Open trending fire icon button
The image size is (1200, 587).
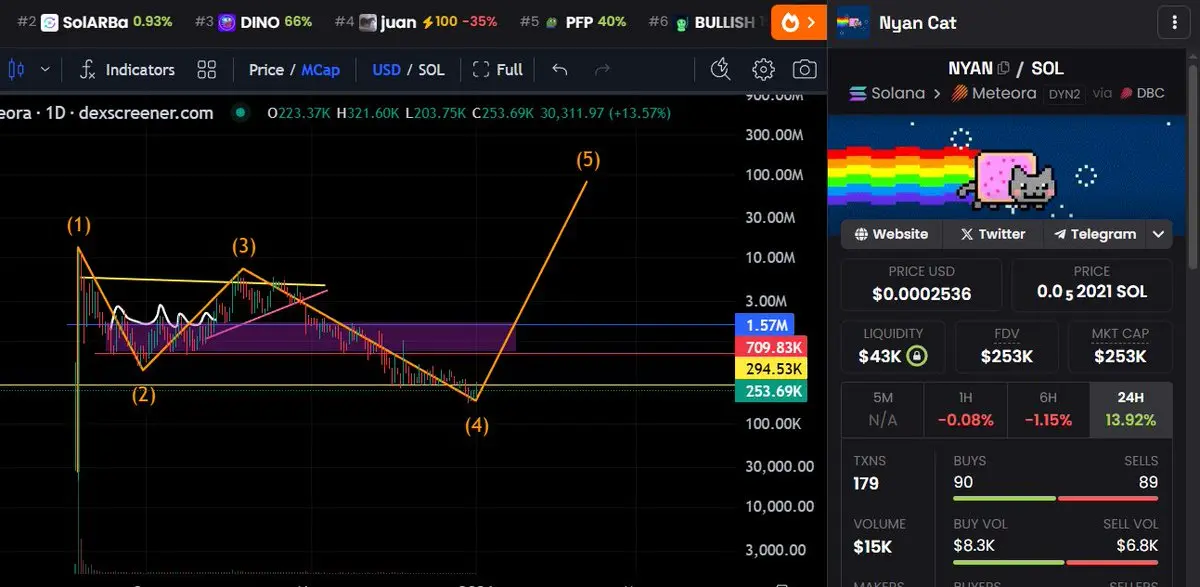point(798,22)
